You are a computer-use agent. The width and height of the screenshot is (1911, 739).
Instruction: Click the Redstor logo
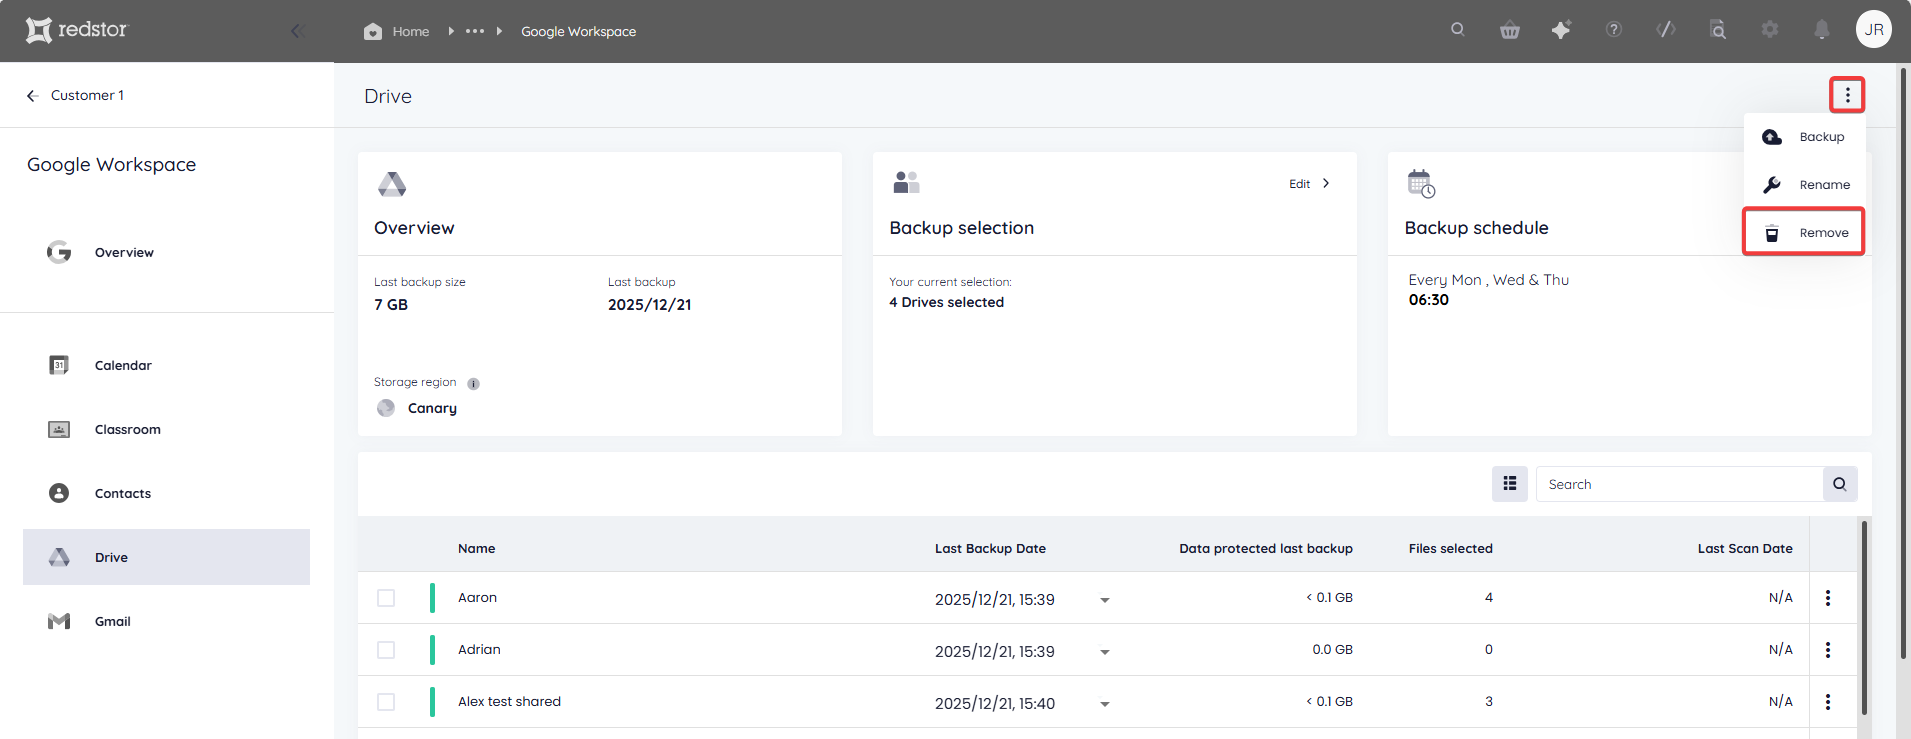pyautogui.click(x=77, y=30)
